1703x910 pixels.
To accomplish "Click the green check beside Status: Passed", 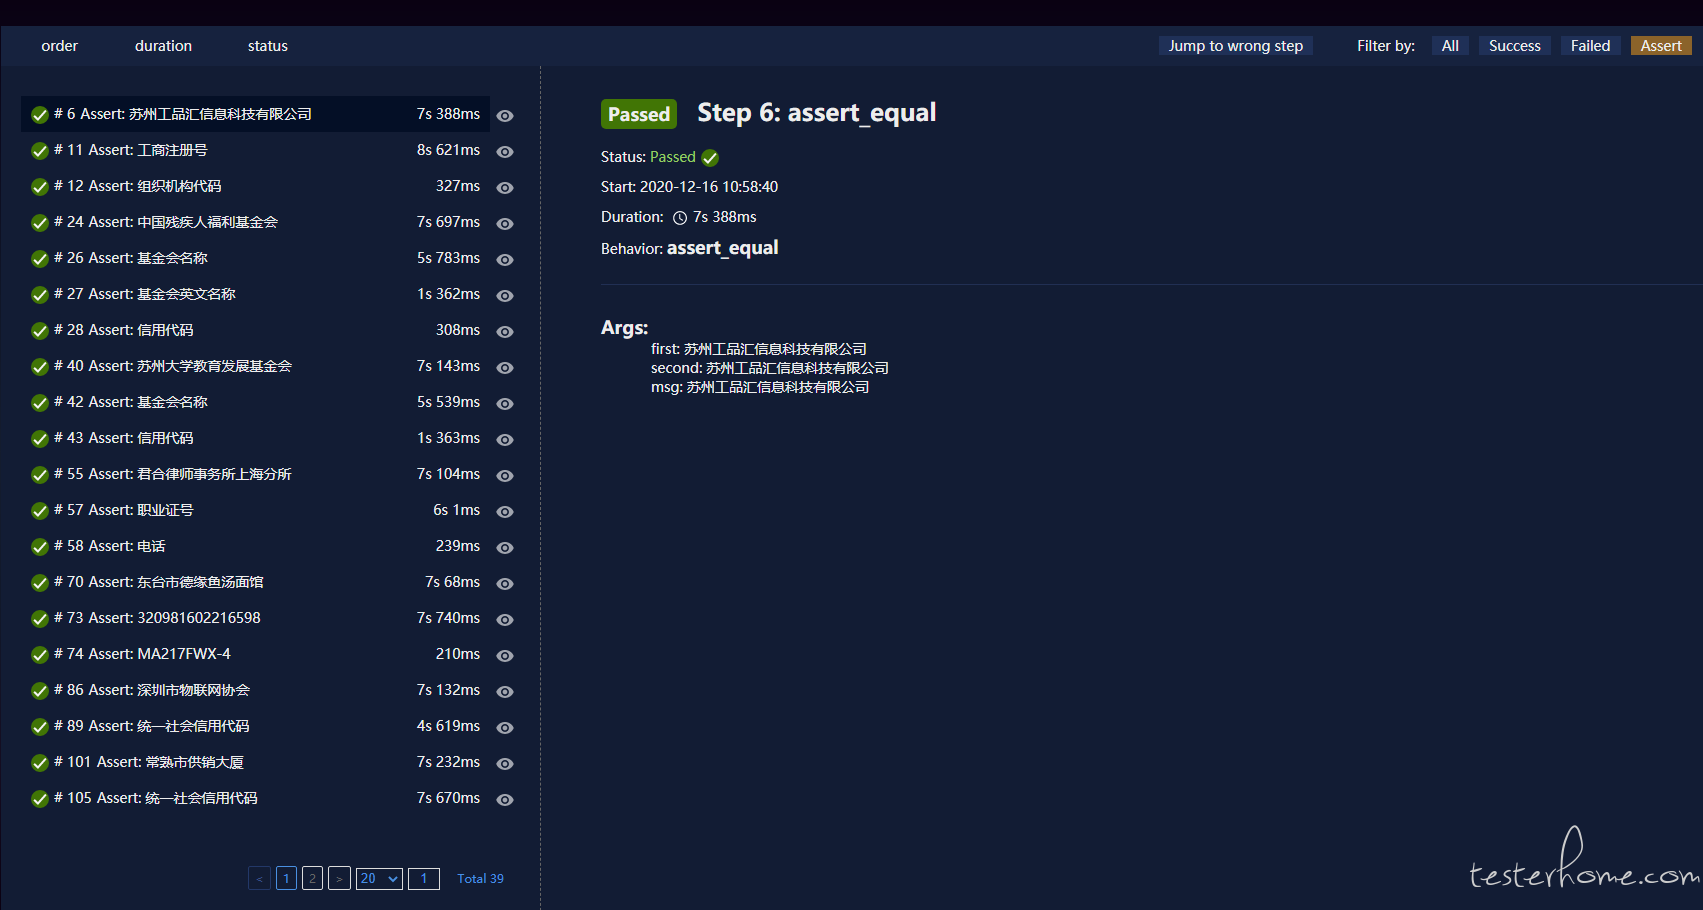I will point(710,158).
